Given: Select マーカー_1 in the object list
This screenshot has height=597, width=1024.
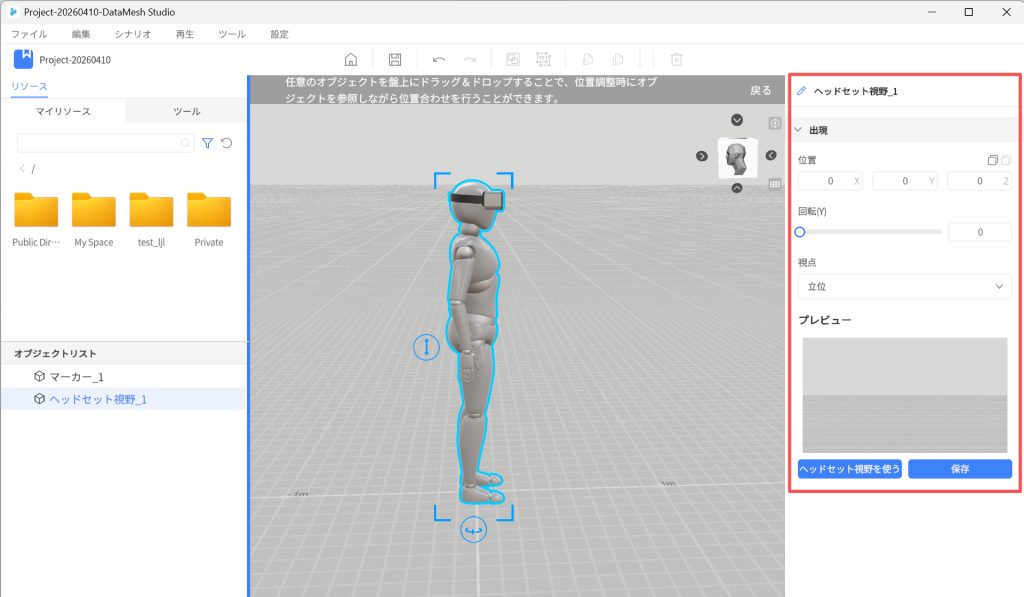Looking at the screenshot, I should click(x=77, y=377).
